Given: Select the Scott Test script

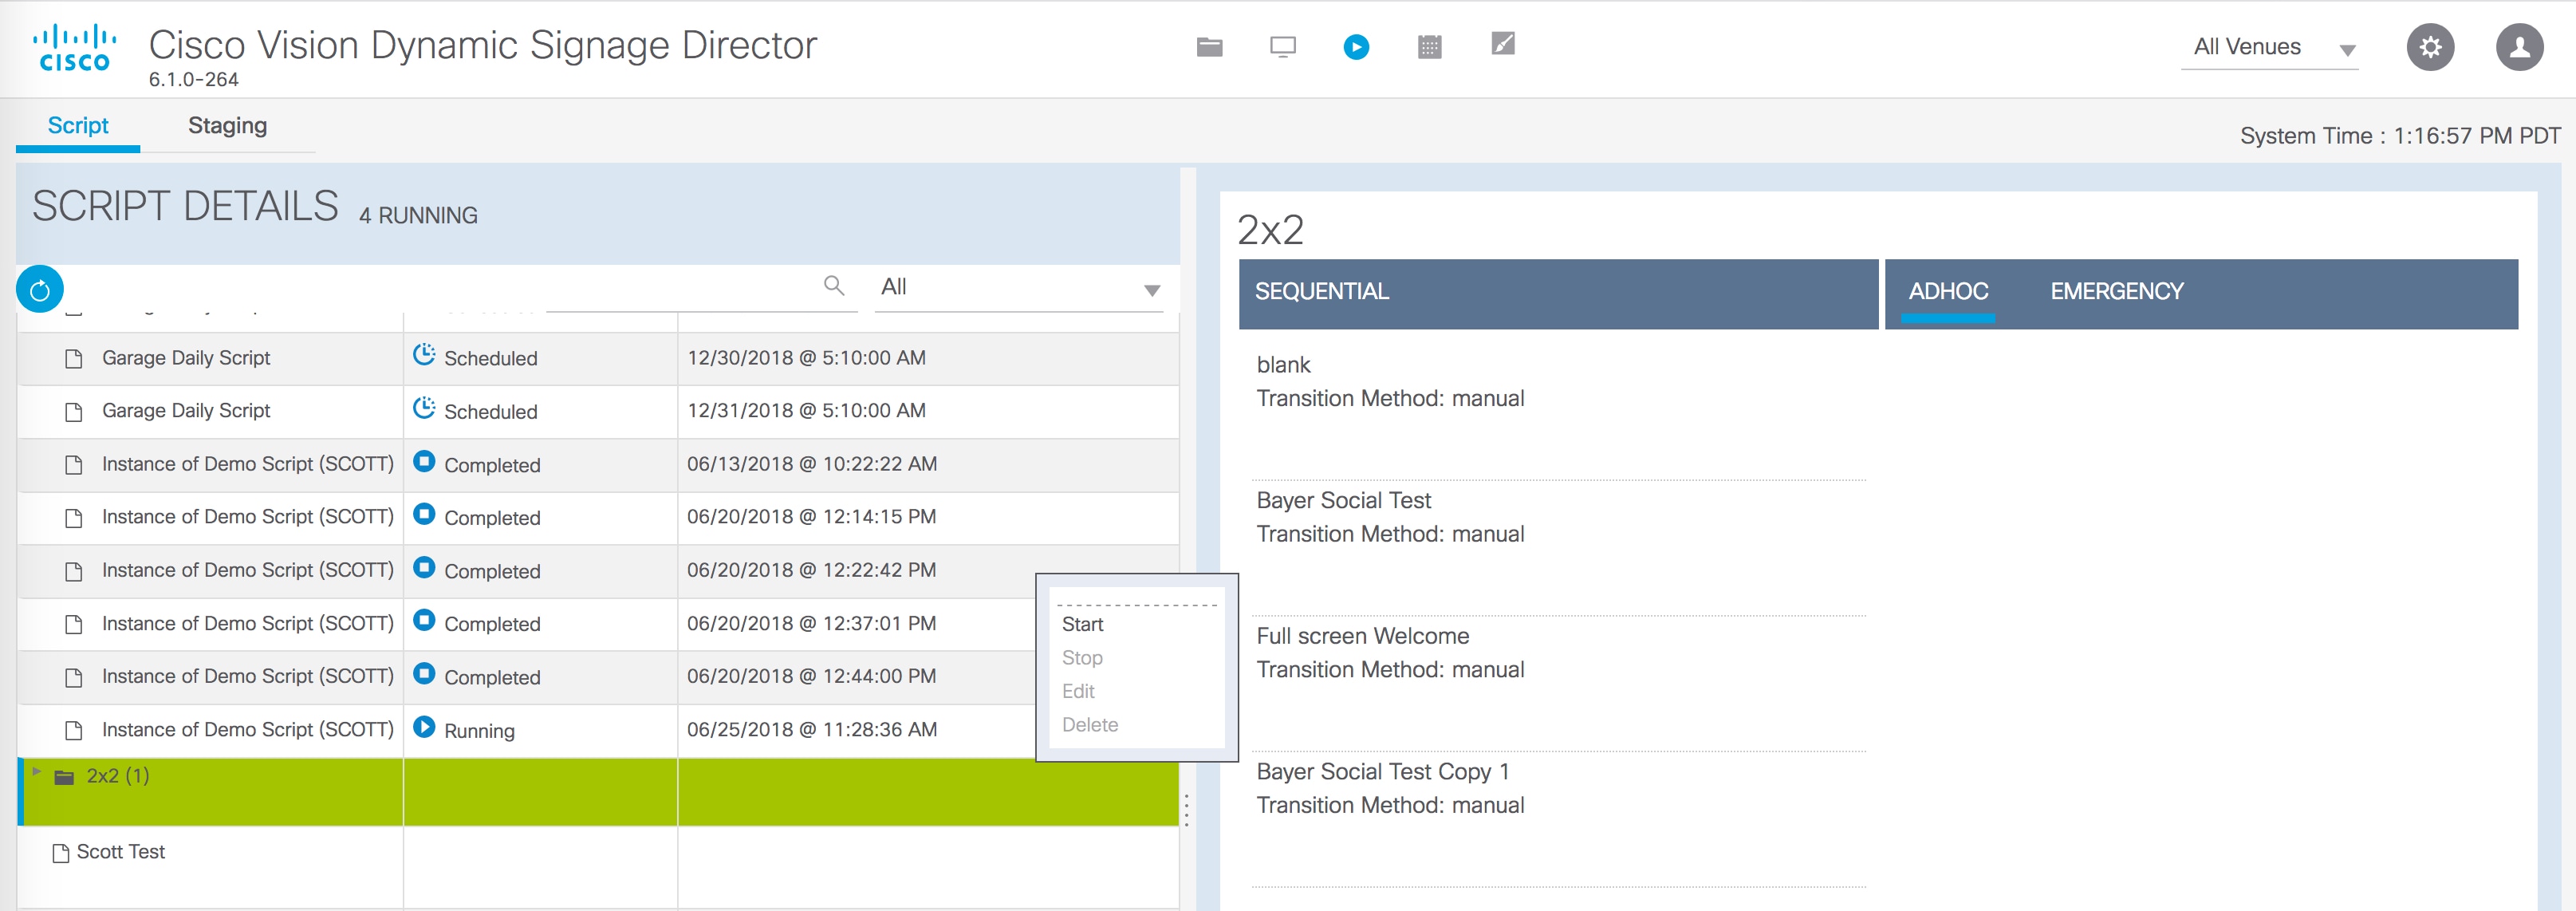Looking at the screenshot, I should tap(121, 851).
